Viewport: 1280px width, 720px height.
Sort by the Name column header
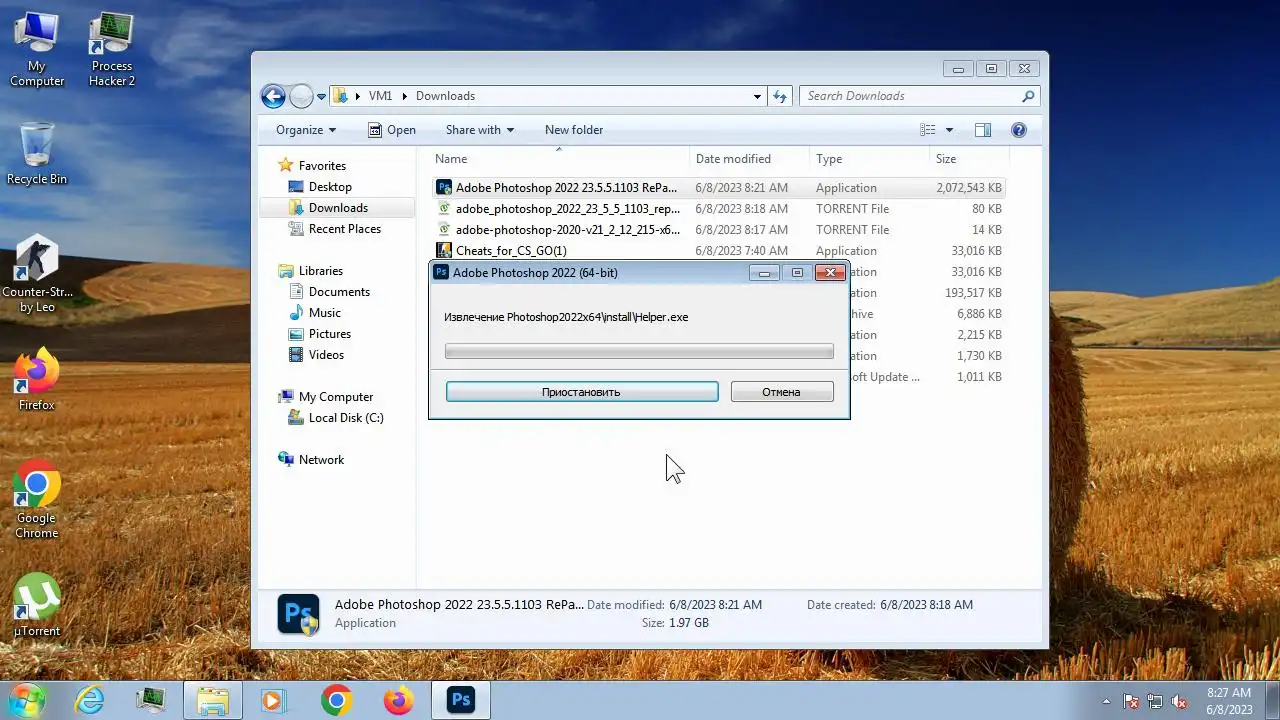[559, 159]
